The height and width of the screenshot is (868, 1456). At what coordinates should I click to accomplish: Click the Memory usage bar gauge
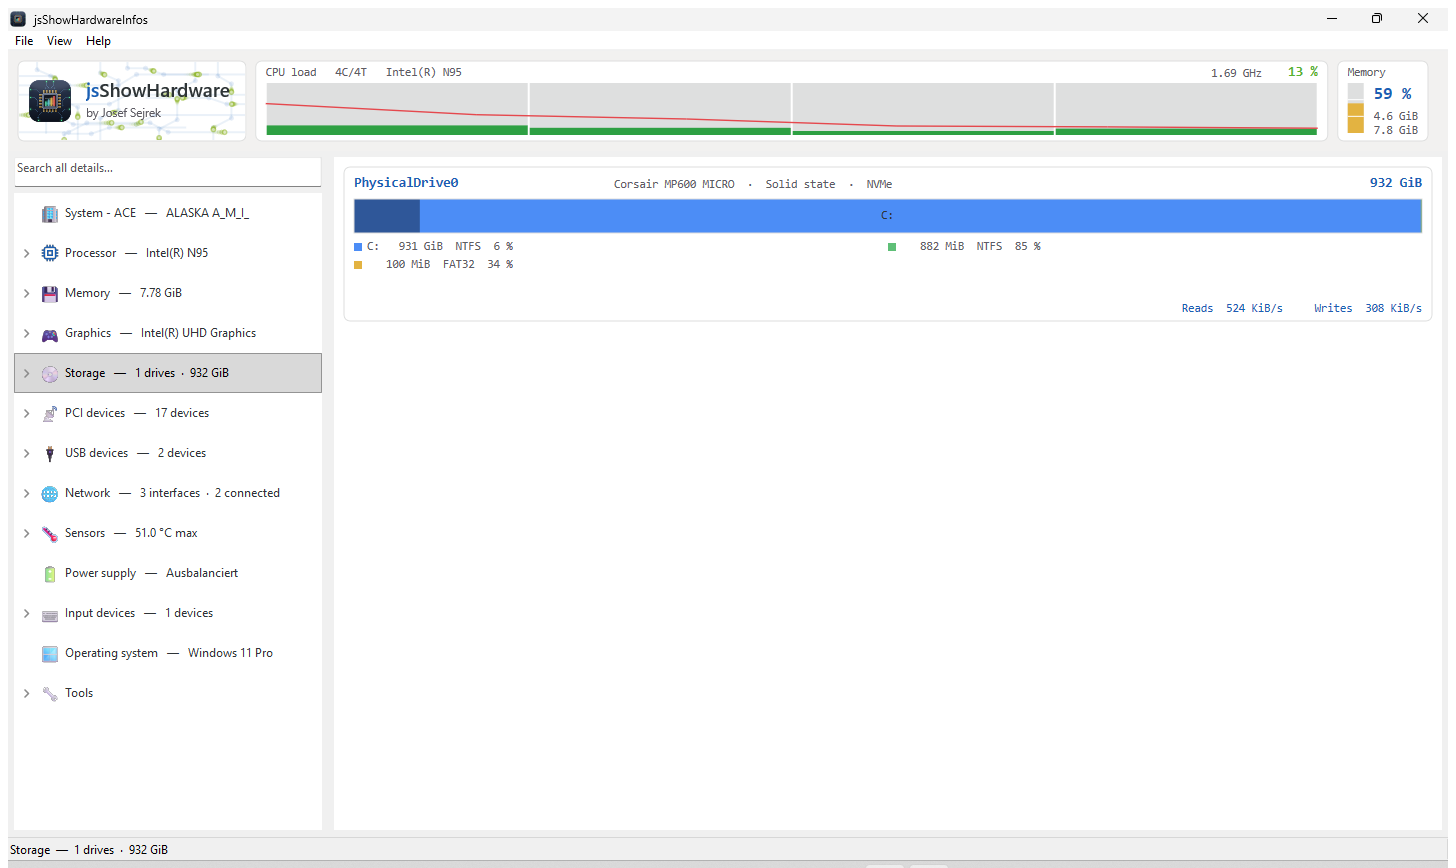(1356, 108)
